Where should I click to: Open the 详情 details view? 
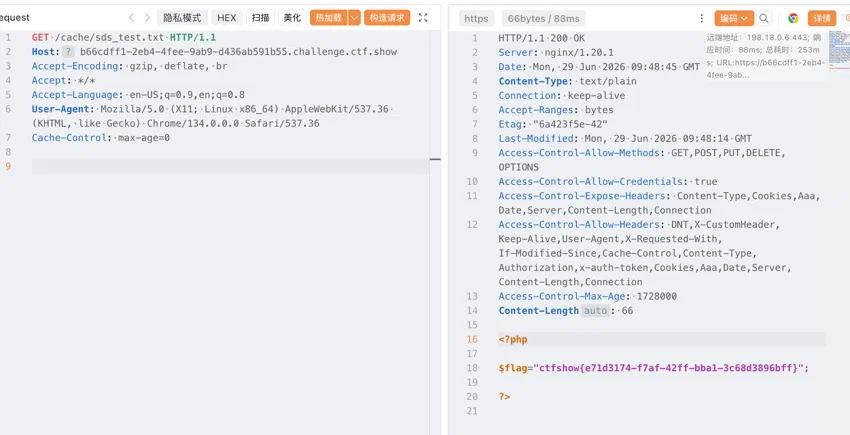[x=822, y=18]
